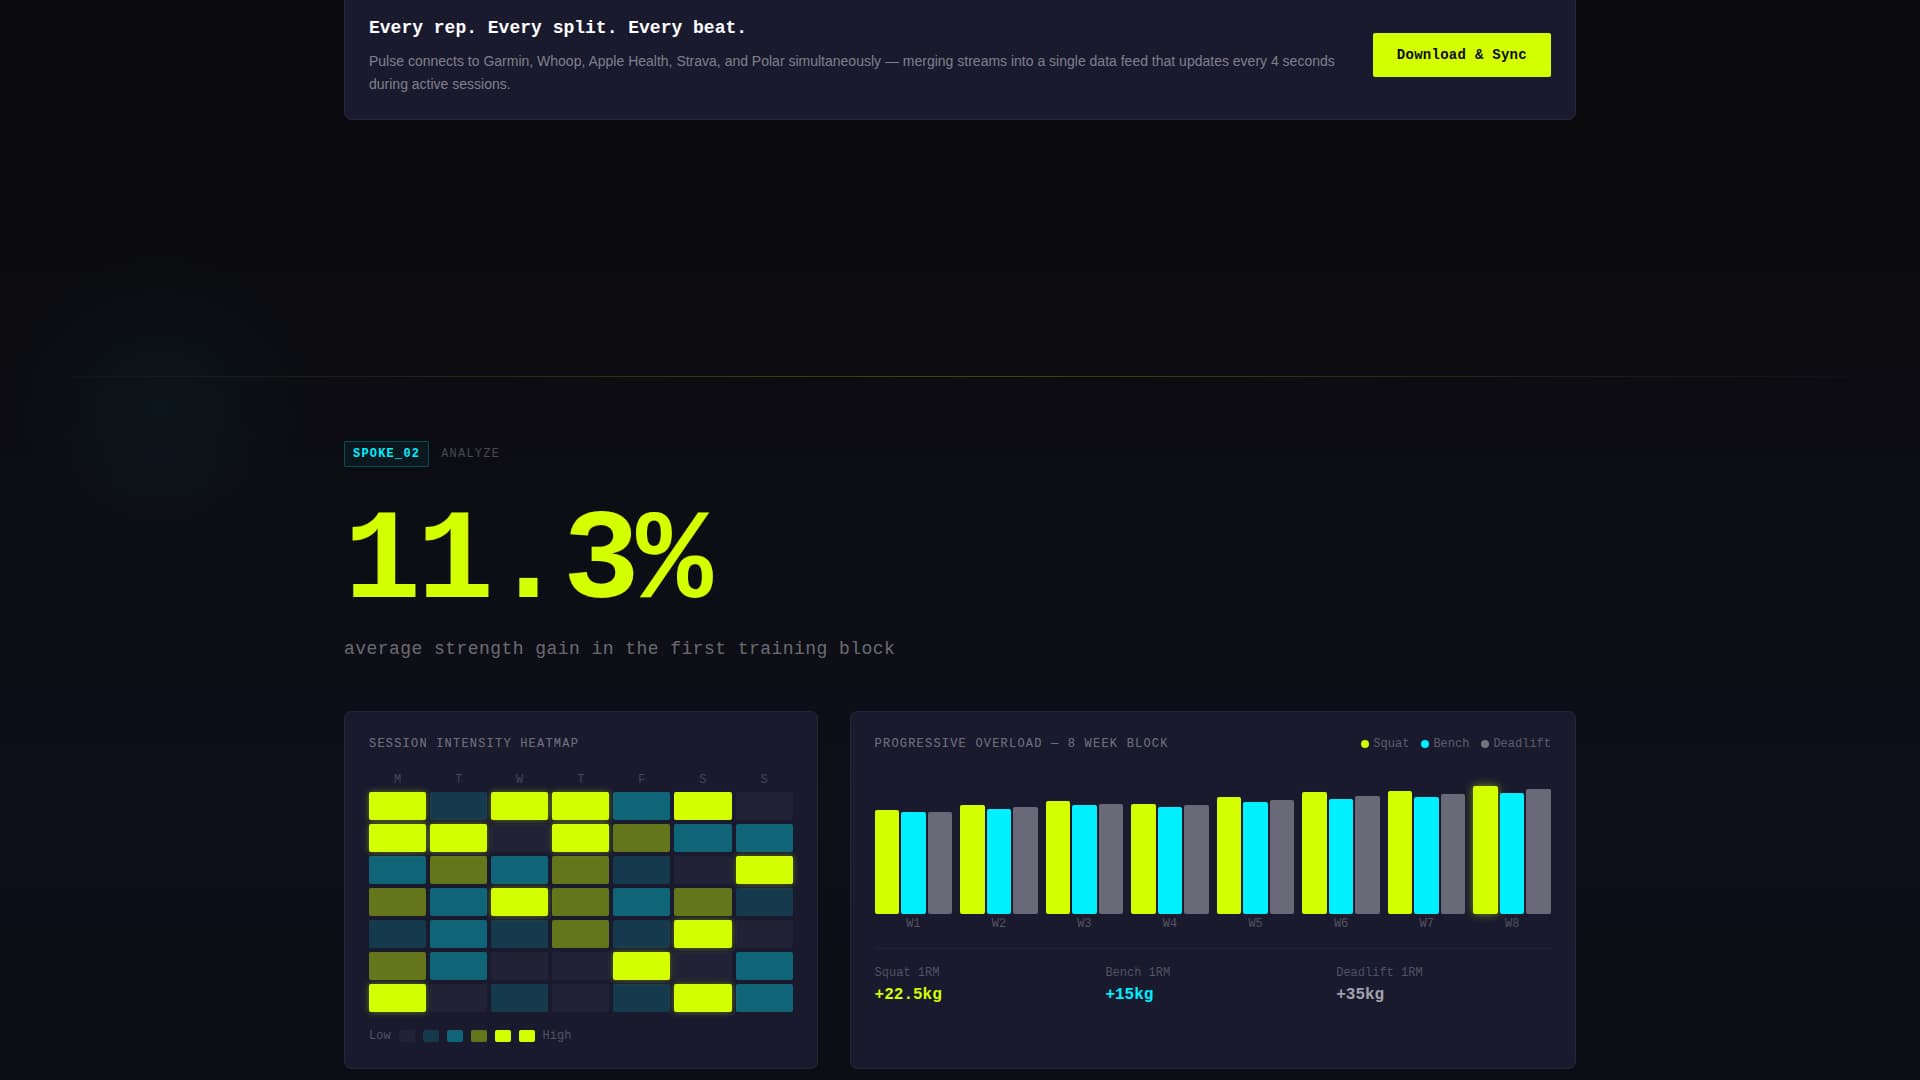Click the lime Wednesday cell in the fourth heatmap row
The image size is (1920, 1080).
[x=519, y=902]
